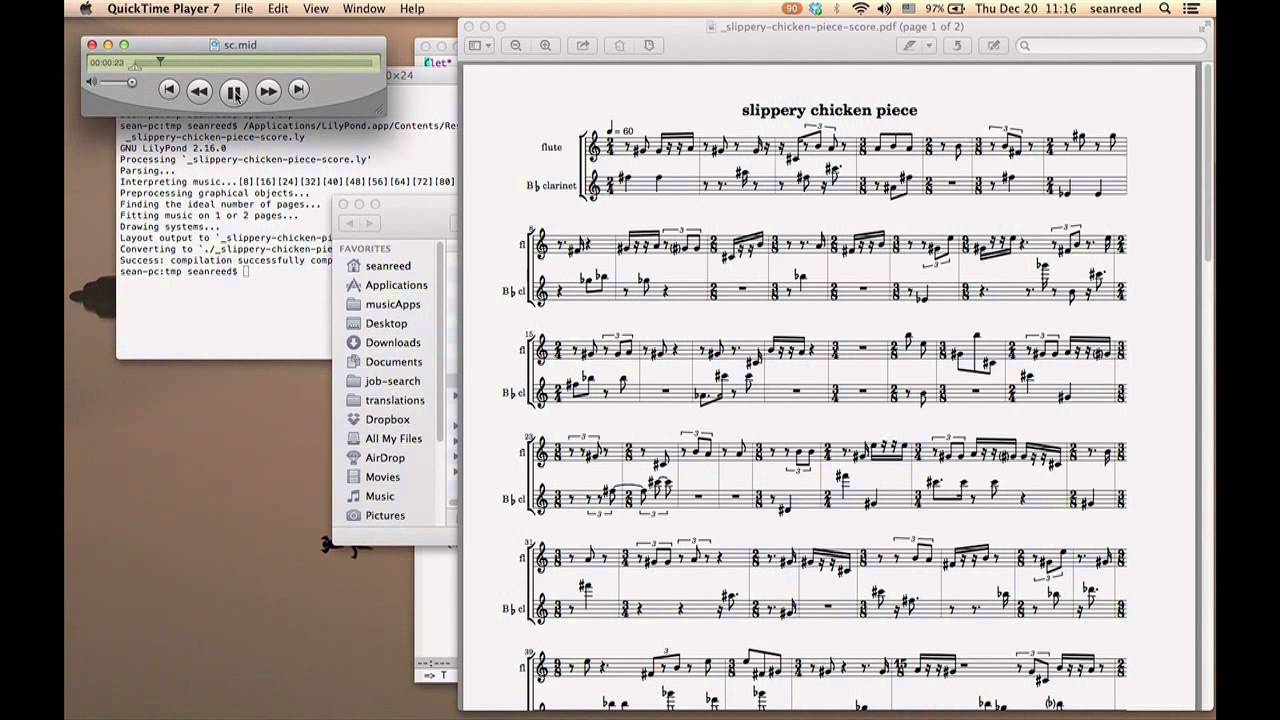Click the speaker icon in QuickTime player
The image size is (1280, 720).
pyautogui.click(x=93, y=82)
